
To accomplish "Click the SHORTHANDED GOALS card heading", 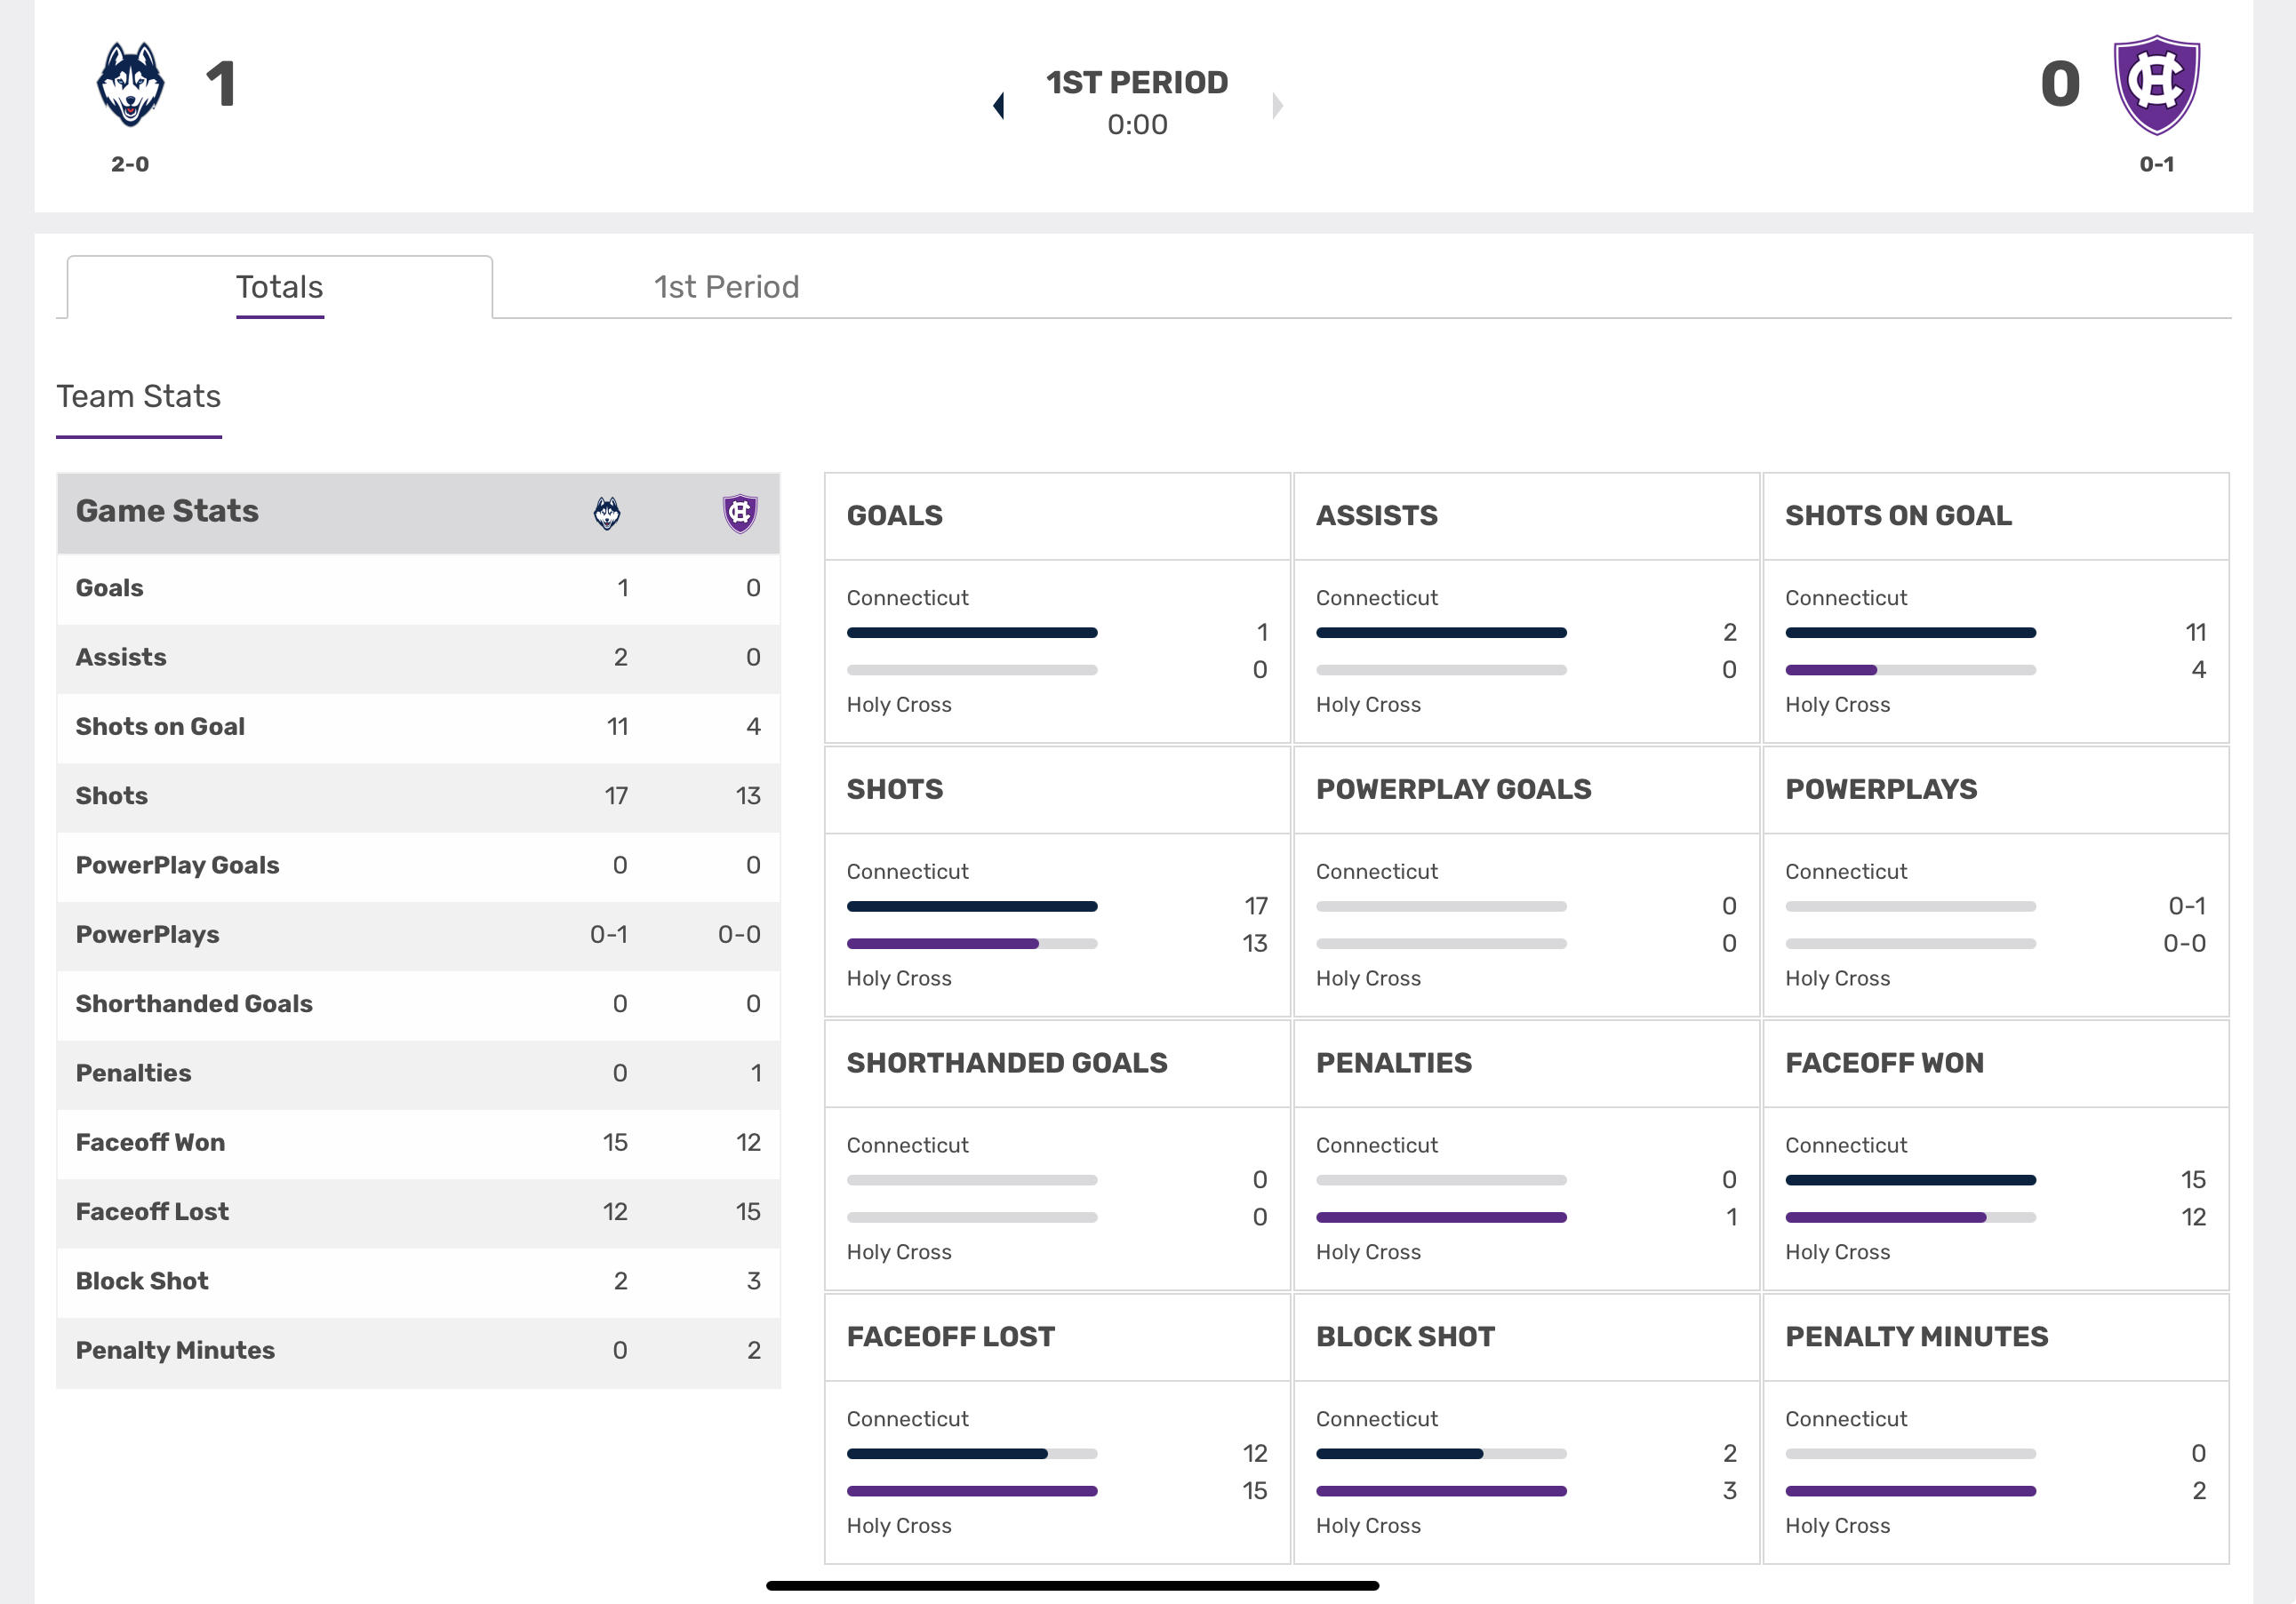I will tap(1007, 1063).
